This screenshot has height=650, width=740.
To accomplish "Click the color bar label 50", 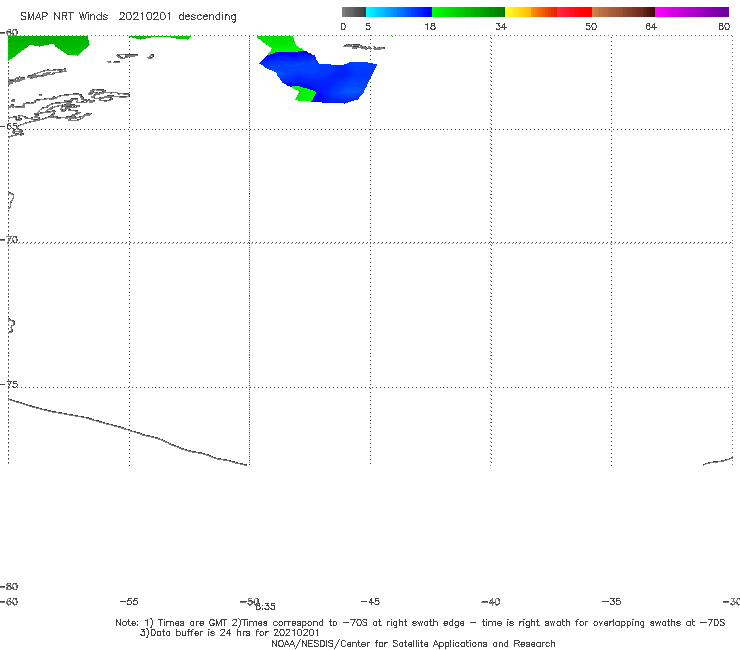I will (x=591, y=26).
